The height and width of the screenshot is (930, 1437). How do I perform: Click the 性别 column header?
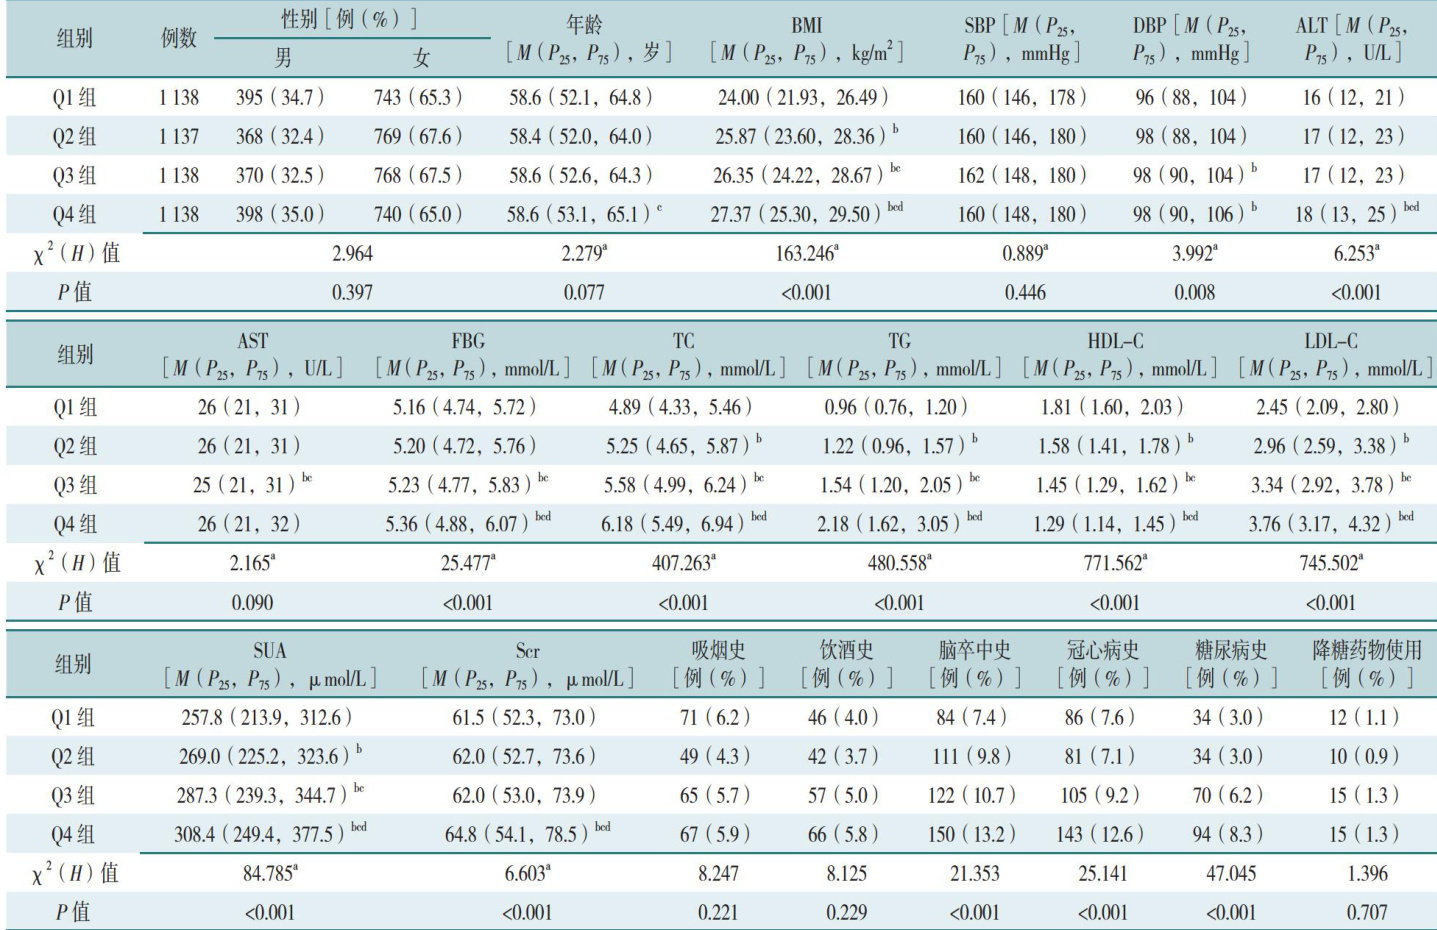[349, 19]
